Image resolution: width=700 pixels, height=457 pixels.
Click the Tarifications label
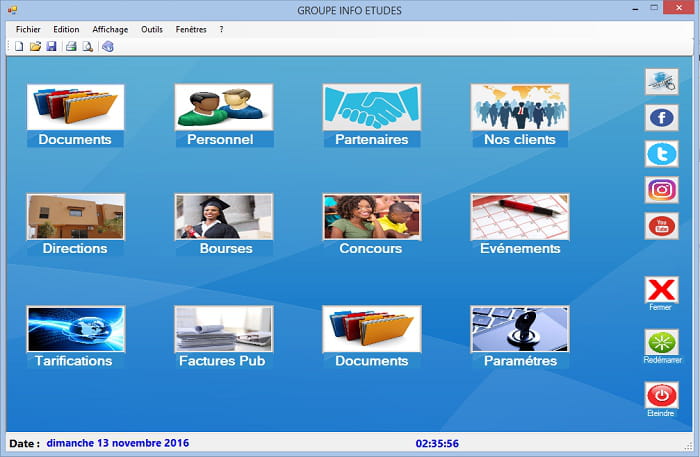coord(74,361)
